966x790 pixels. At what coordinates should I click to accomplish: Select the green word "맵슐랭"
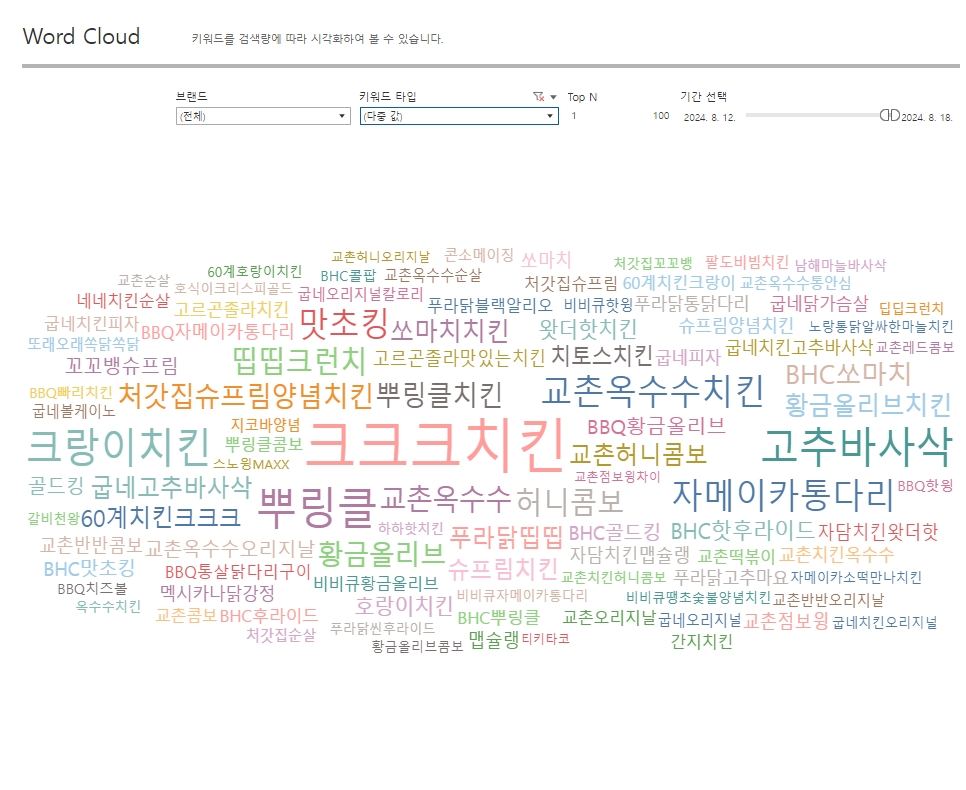click(494, 640)
